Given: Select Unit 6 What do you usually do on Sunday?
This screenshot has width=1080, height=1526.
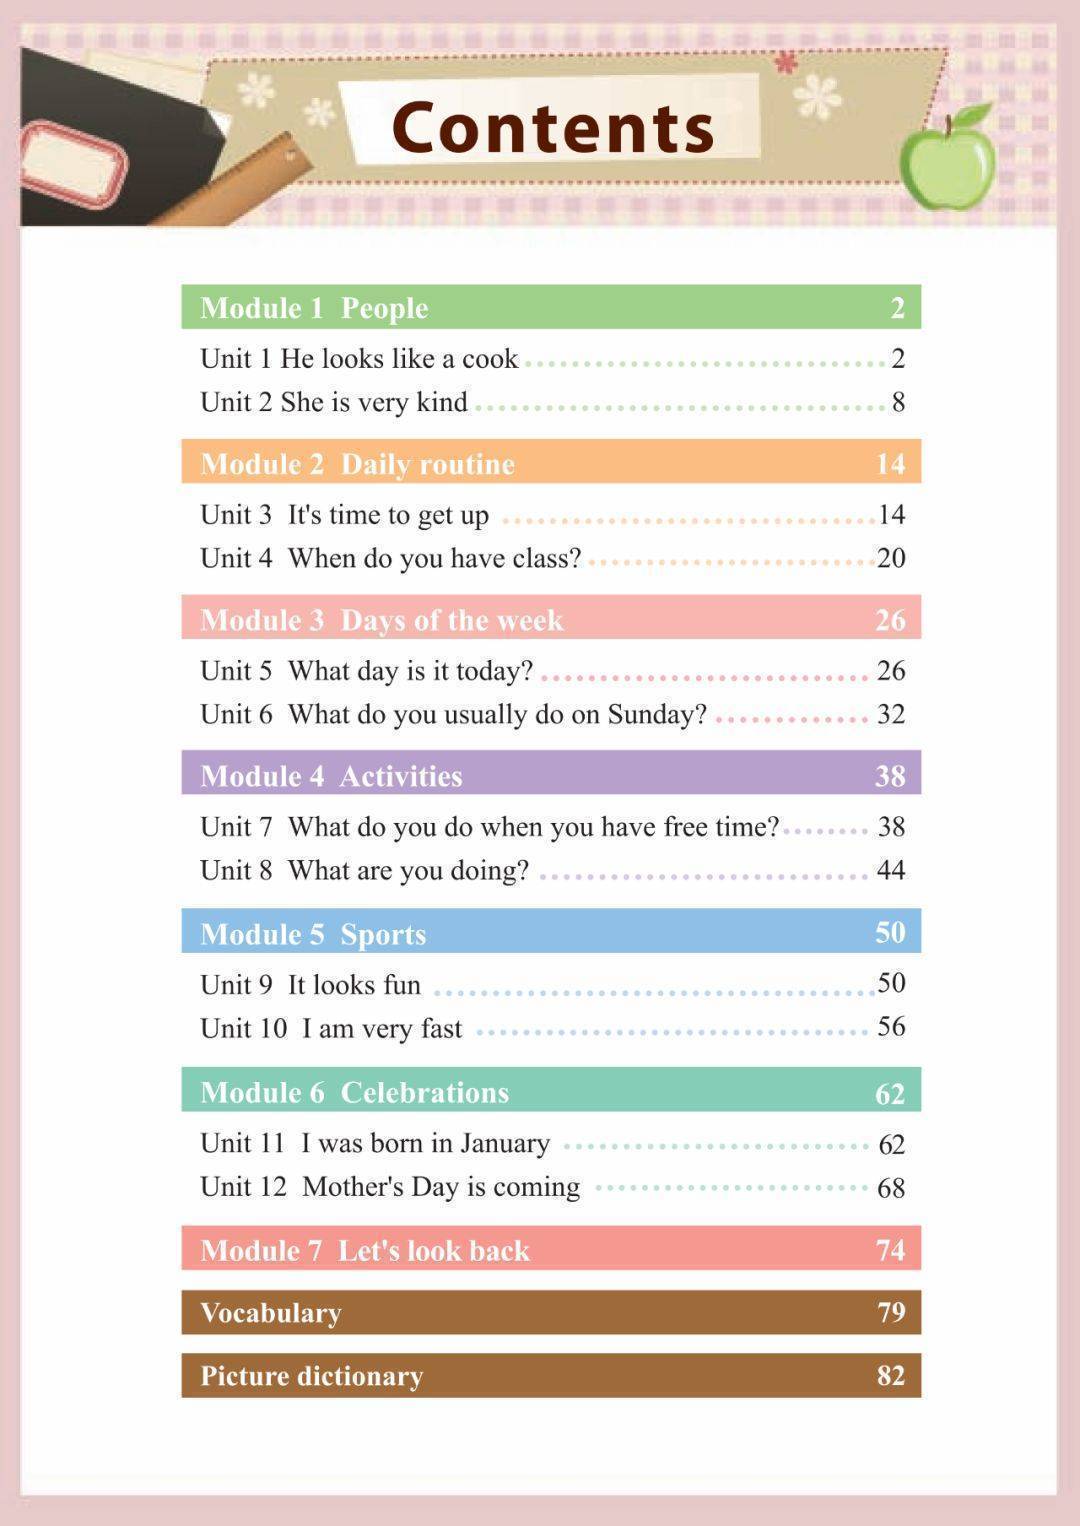Looking at the screenshot, I should click(453, 714).
